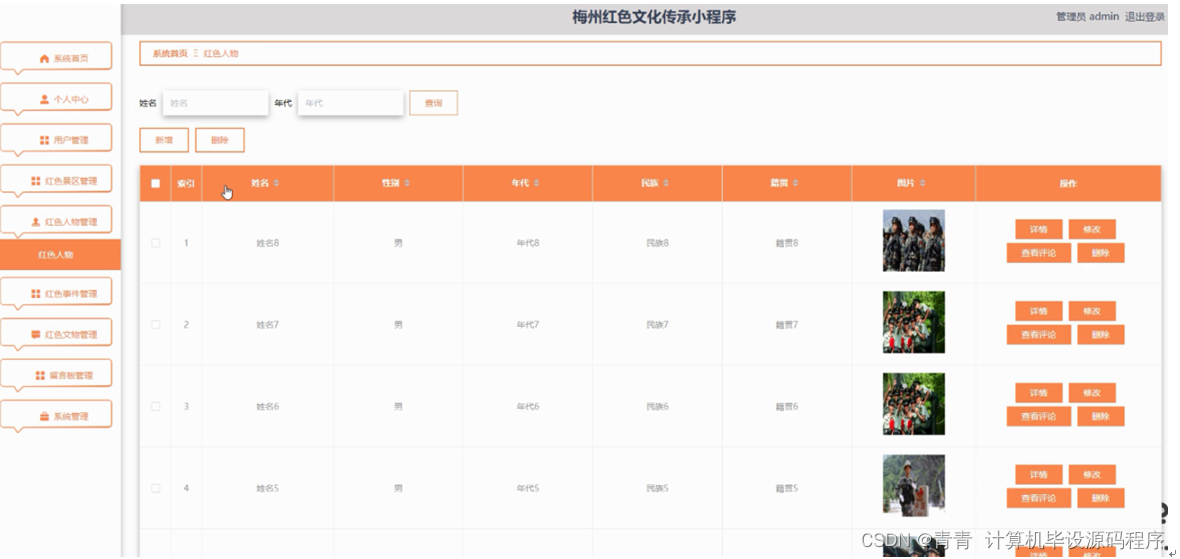
Task: Click 修改 for row 姓名8
Action: point(1092,229)
